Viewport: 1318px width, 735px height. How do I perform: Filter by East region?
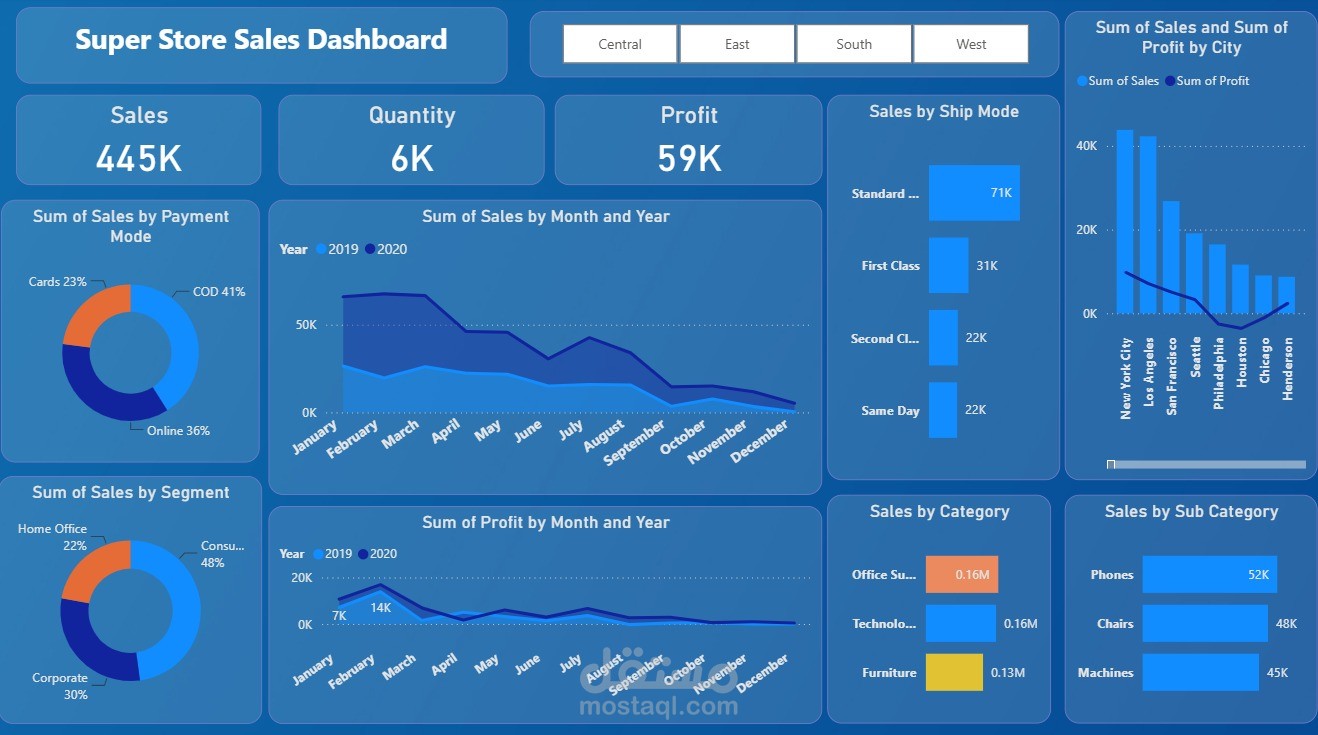click(x=737, y=44)
